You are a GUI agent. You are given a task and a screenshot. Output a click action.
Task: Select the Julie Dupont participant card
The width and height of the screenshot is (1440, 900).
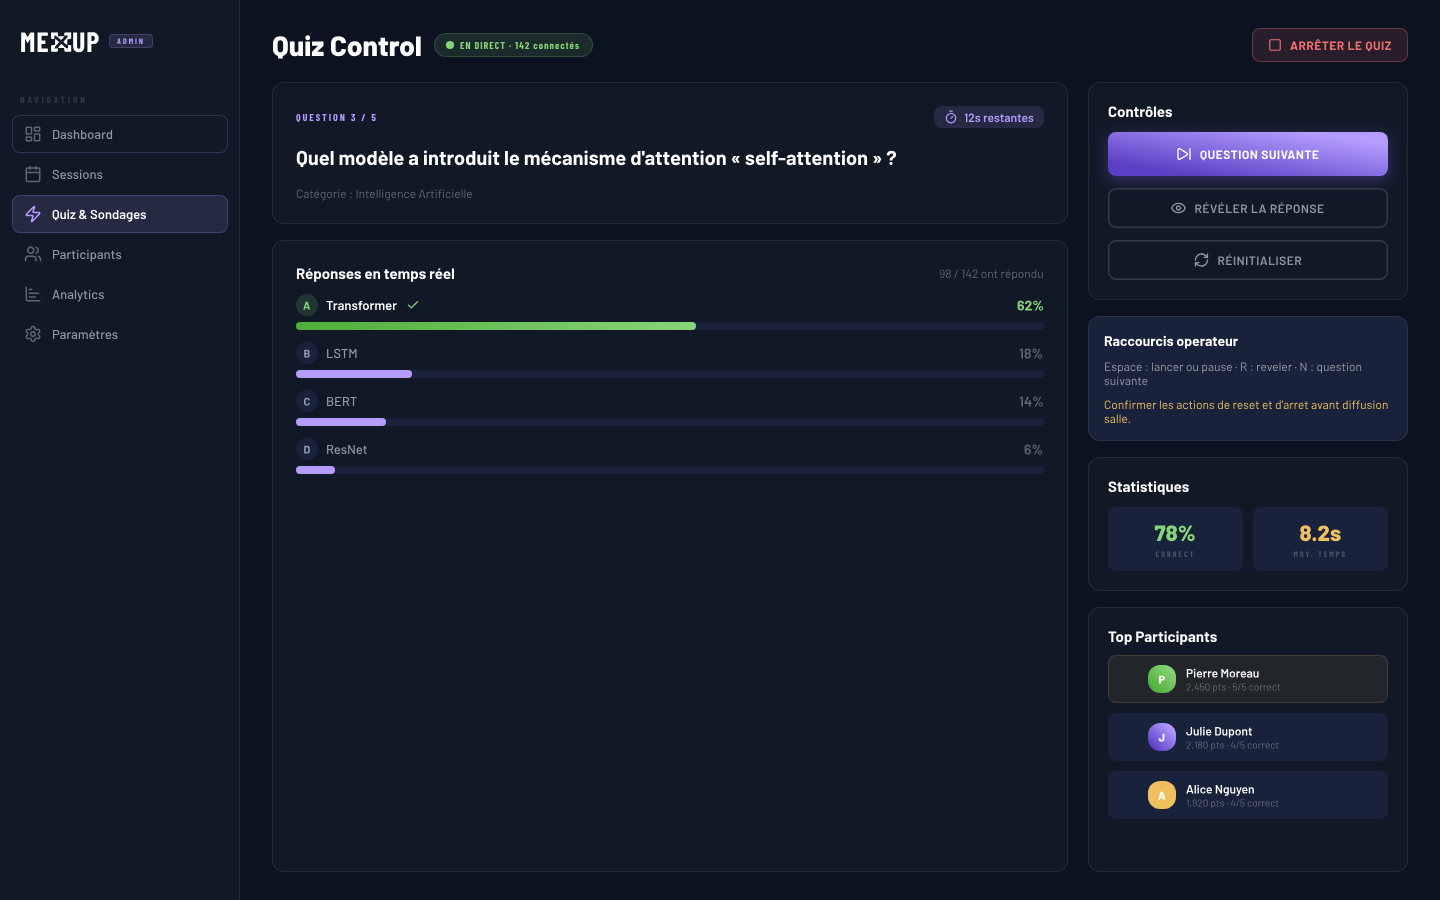tap(1248, 737)
